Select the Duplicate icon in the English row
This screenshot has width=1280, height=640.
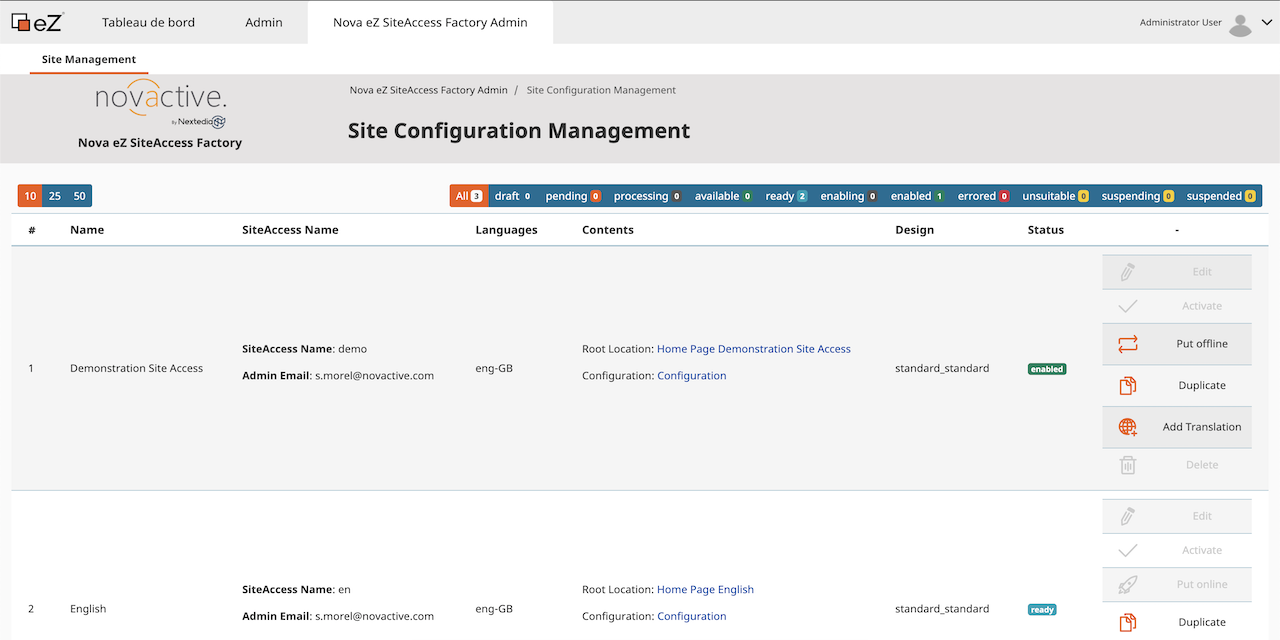click(1128, 621)
